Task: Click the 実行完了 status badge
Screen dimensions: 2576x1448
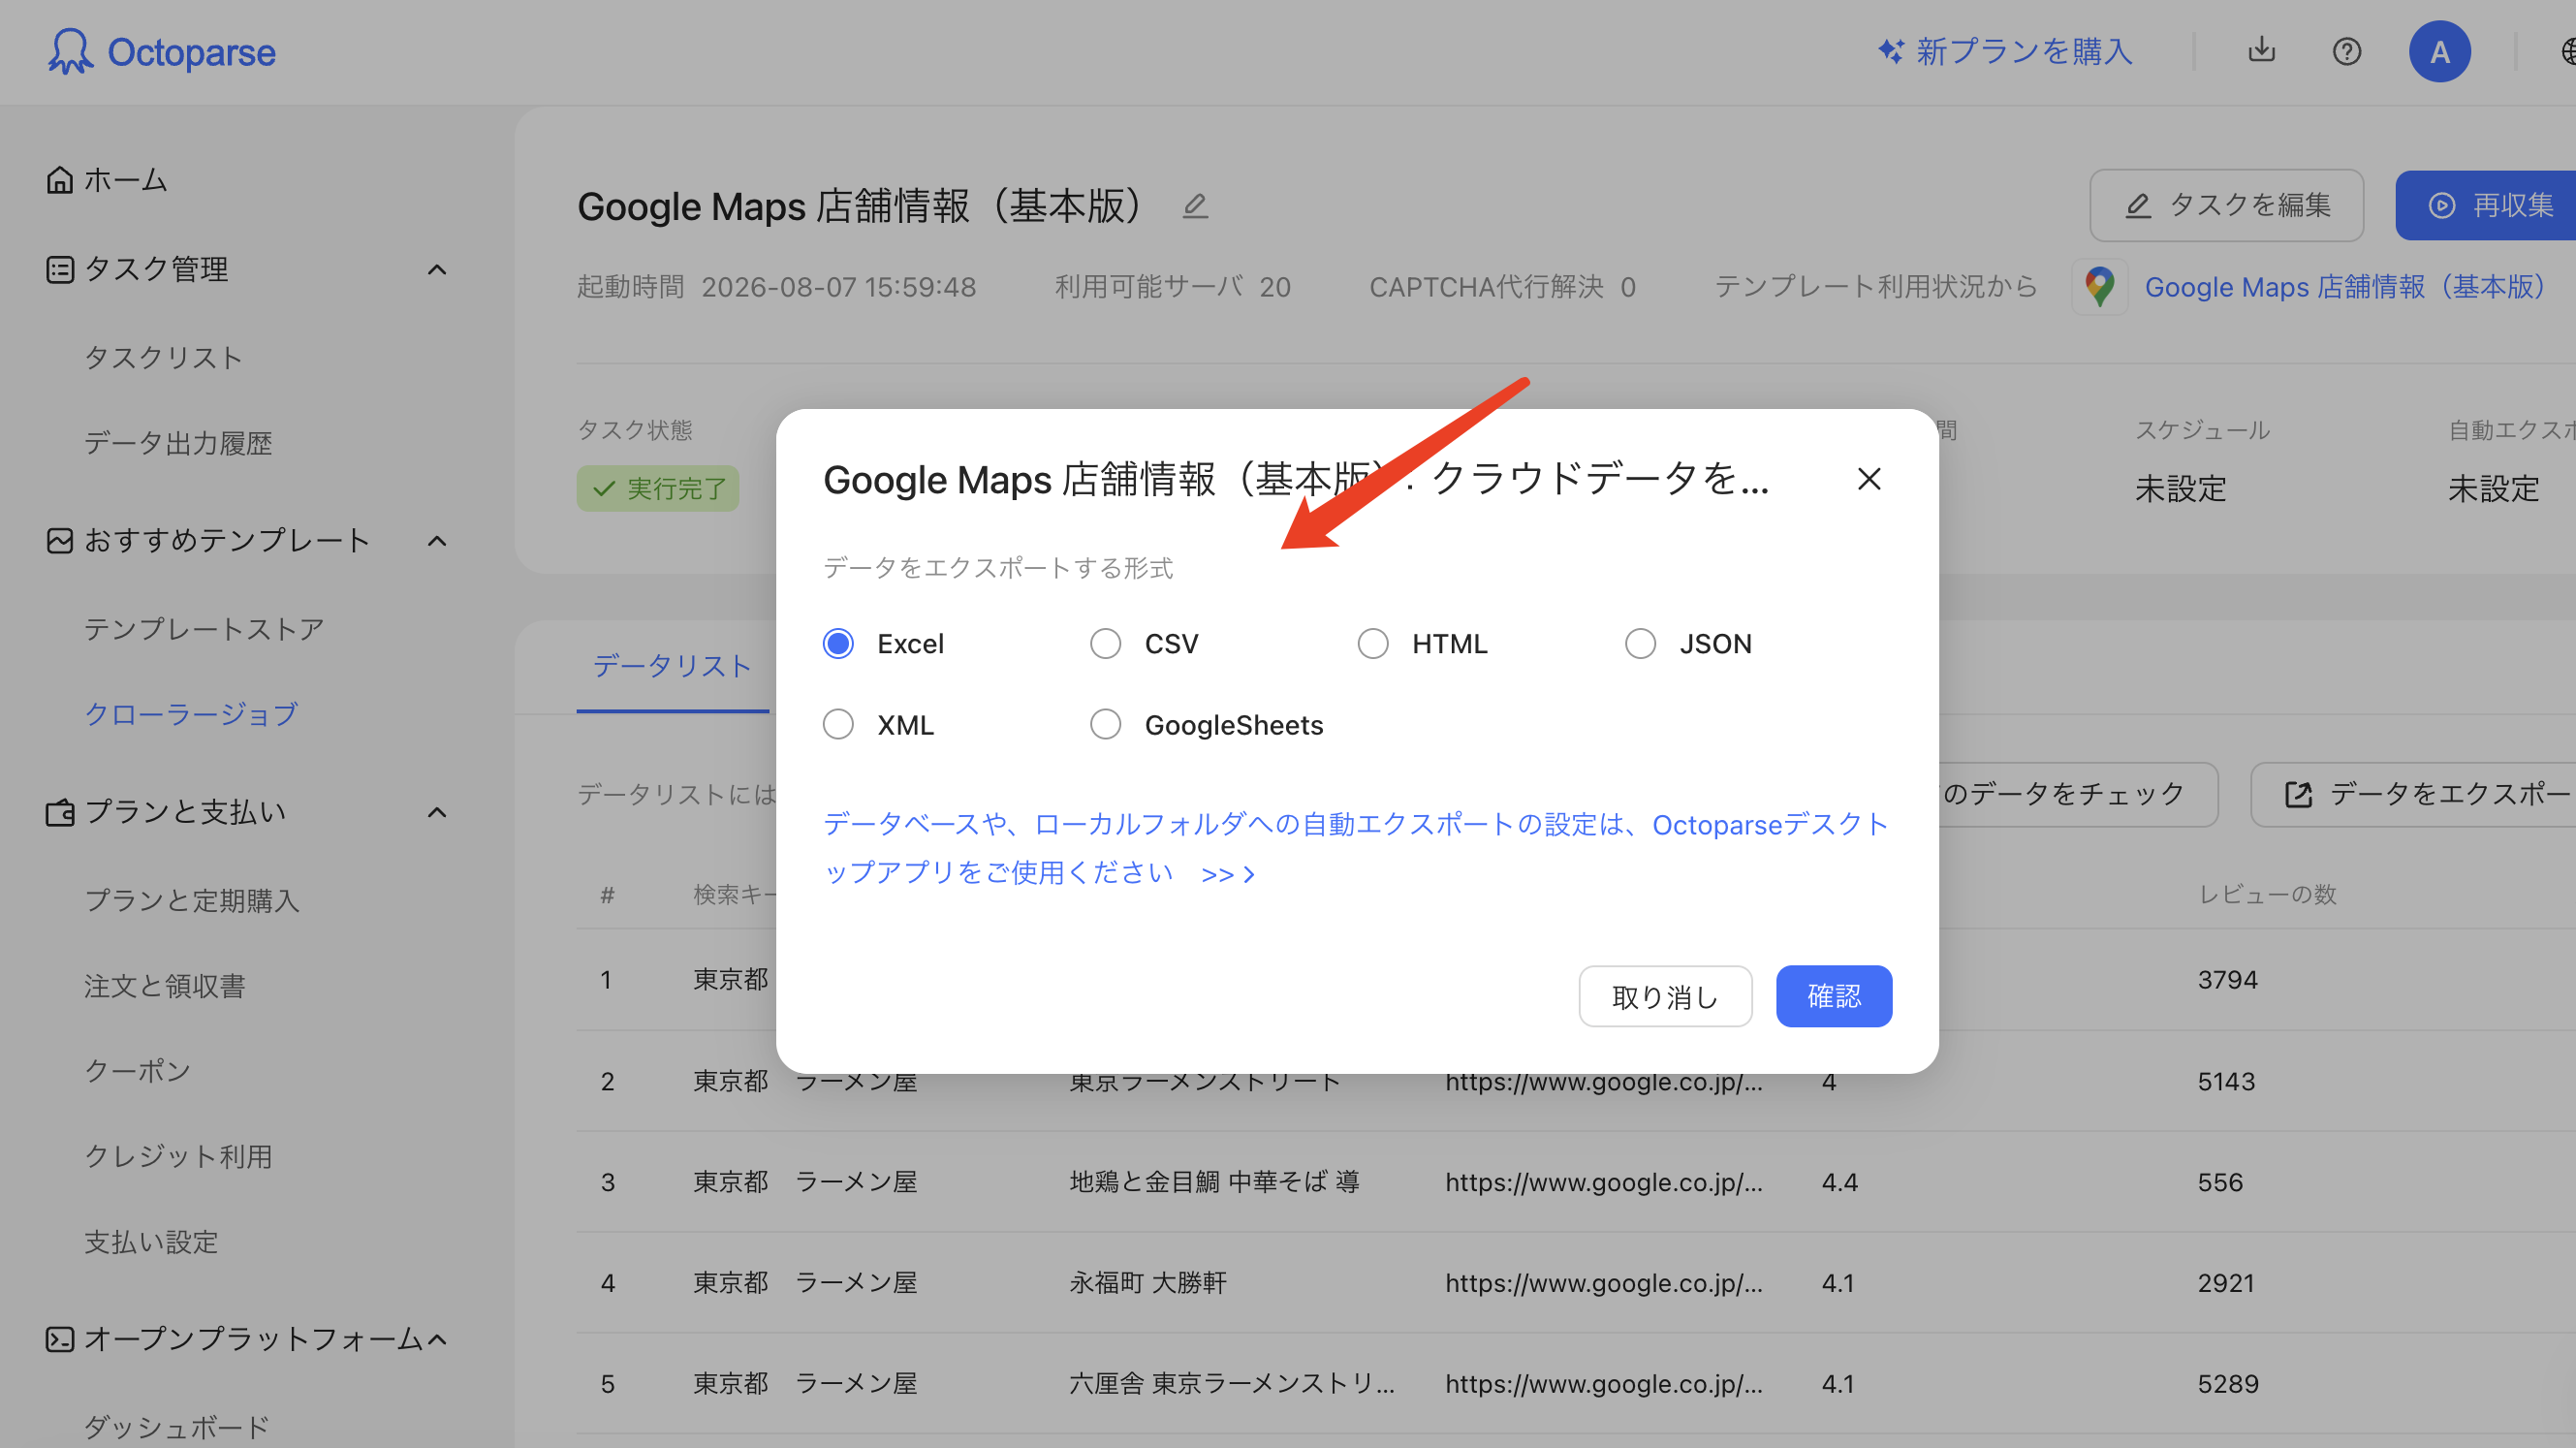Action: (657, 488)
